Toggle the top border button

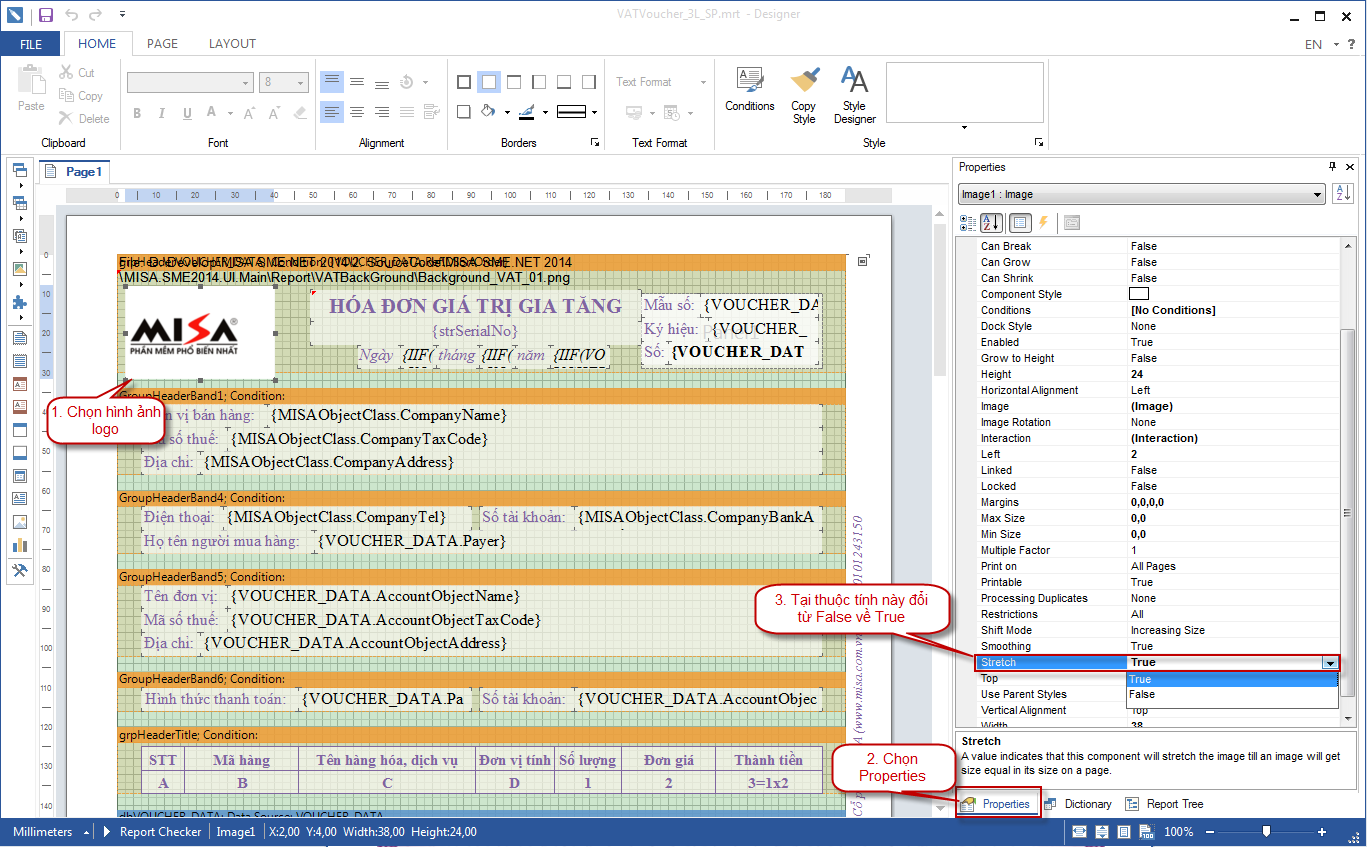point(513,82)
